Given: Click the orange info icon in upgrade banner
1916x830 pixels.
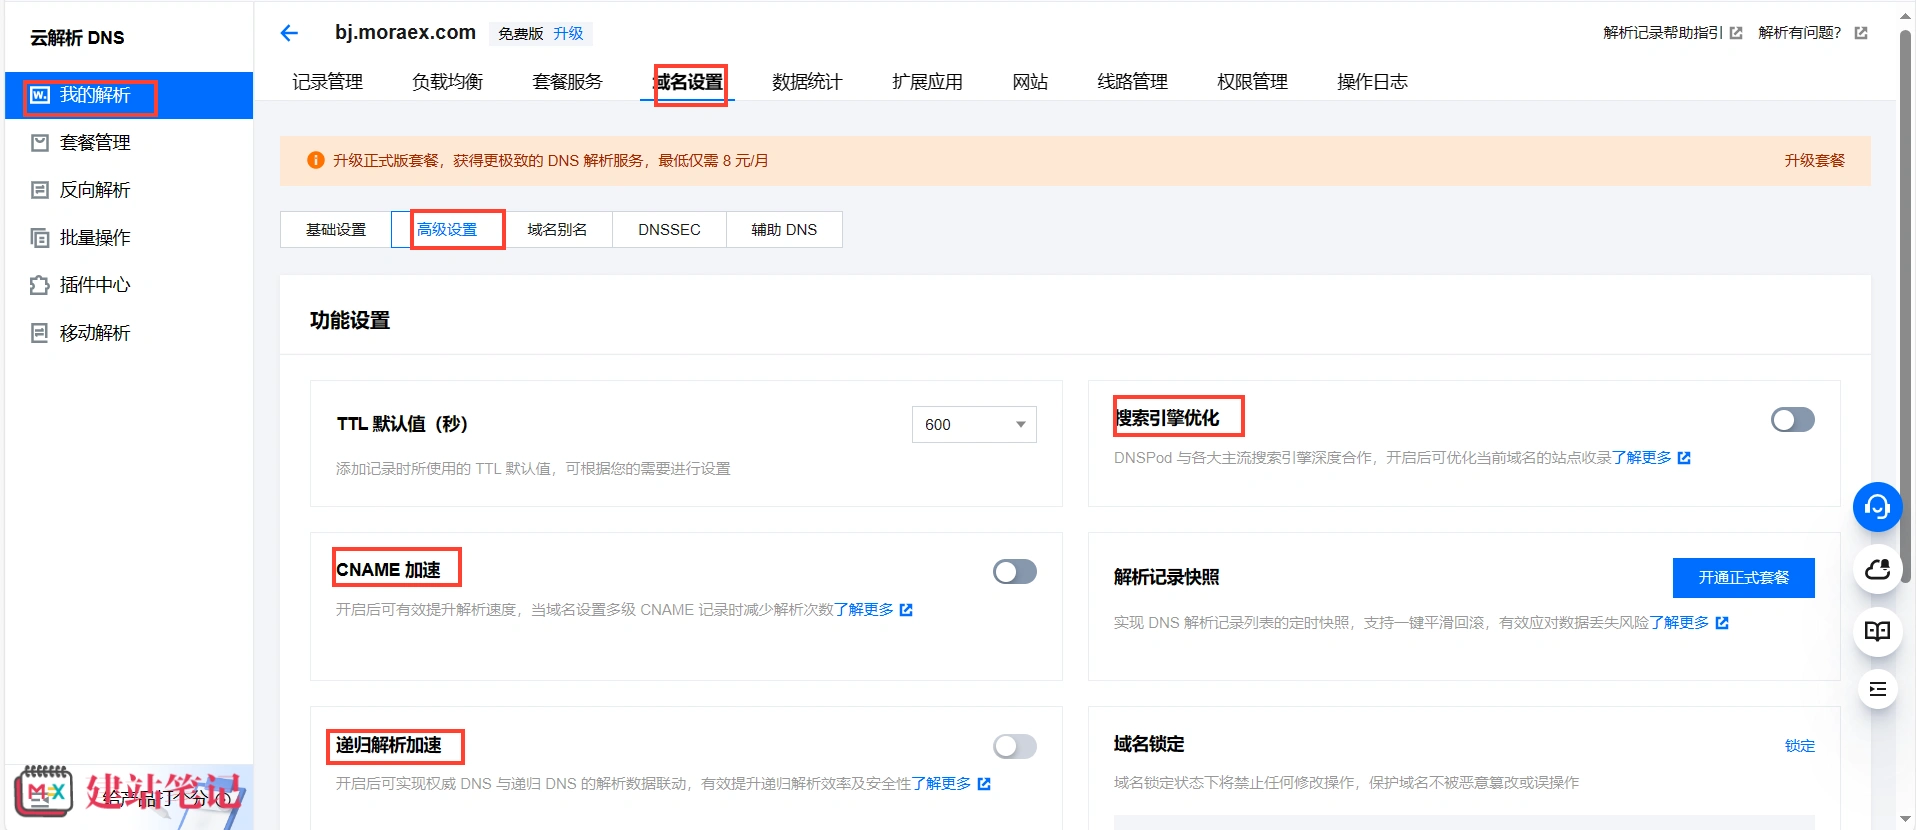Looking at the screenshot, I should [x=316, y=160].
